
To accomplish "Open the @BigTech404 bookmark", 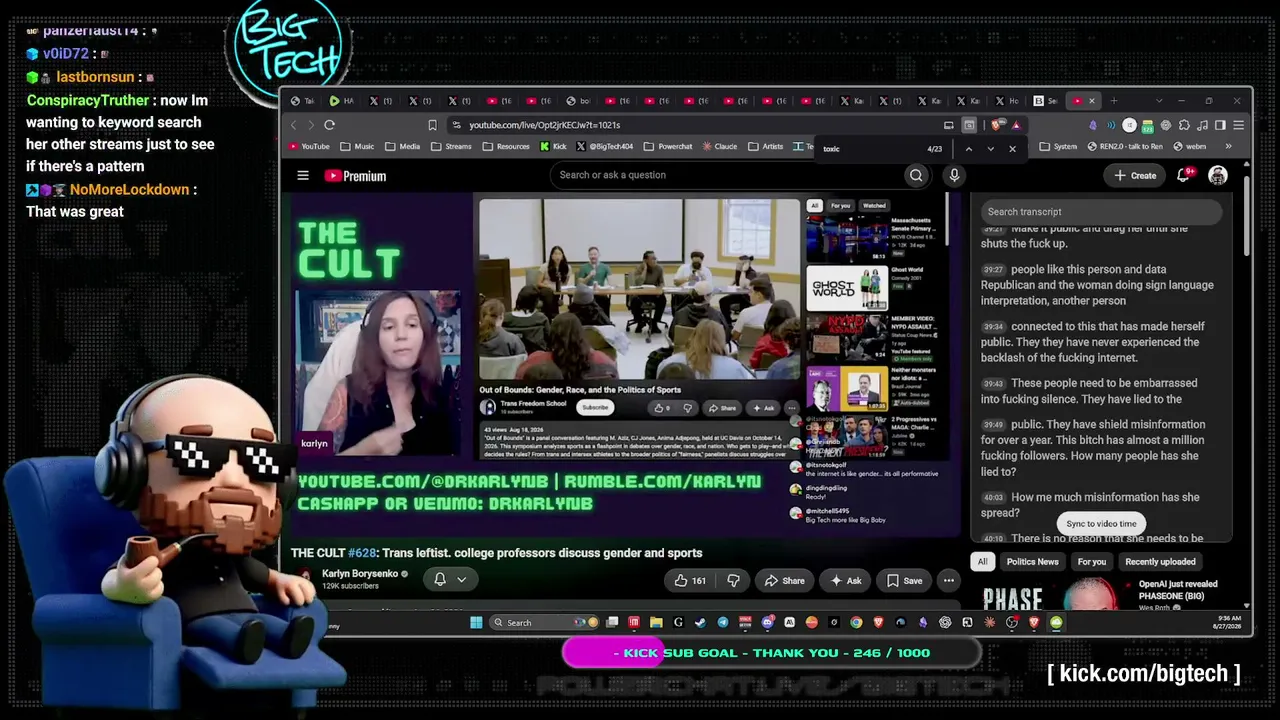I will point(605,147).
